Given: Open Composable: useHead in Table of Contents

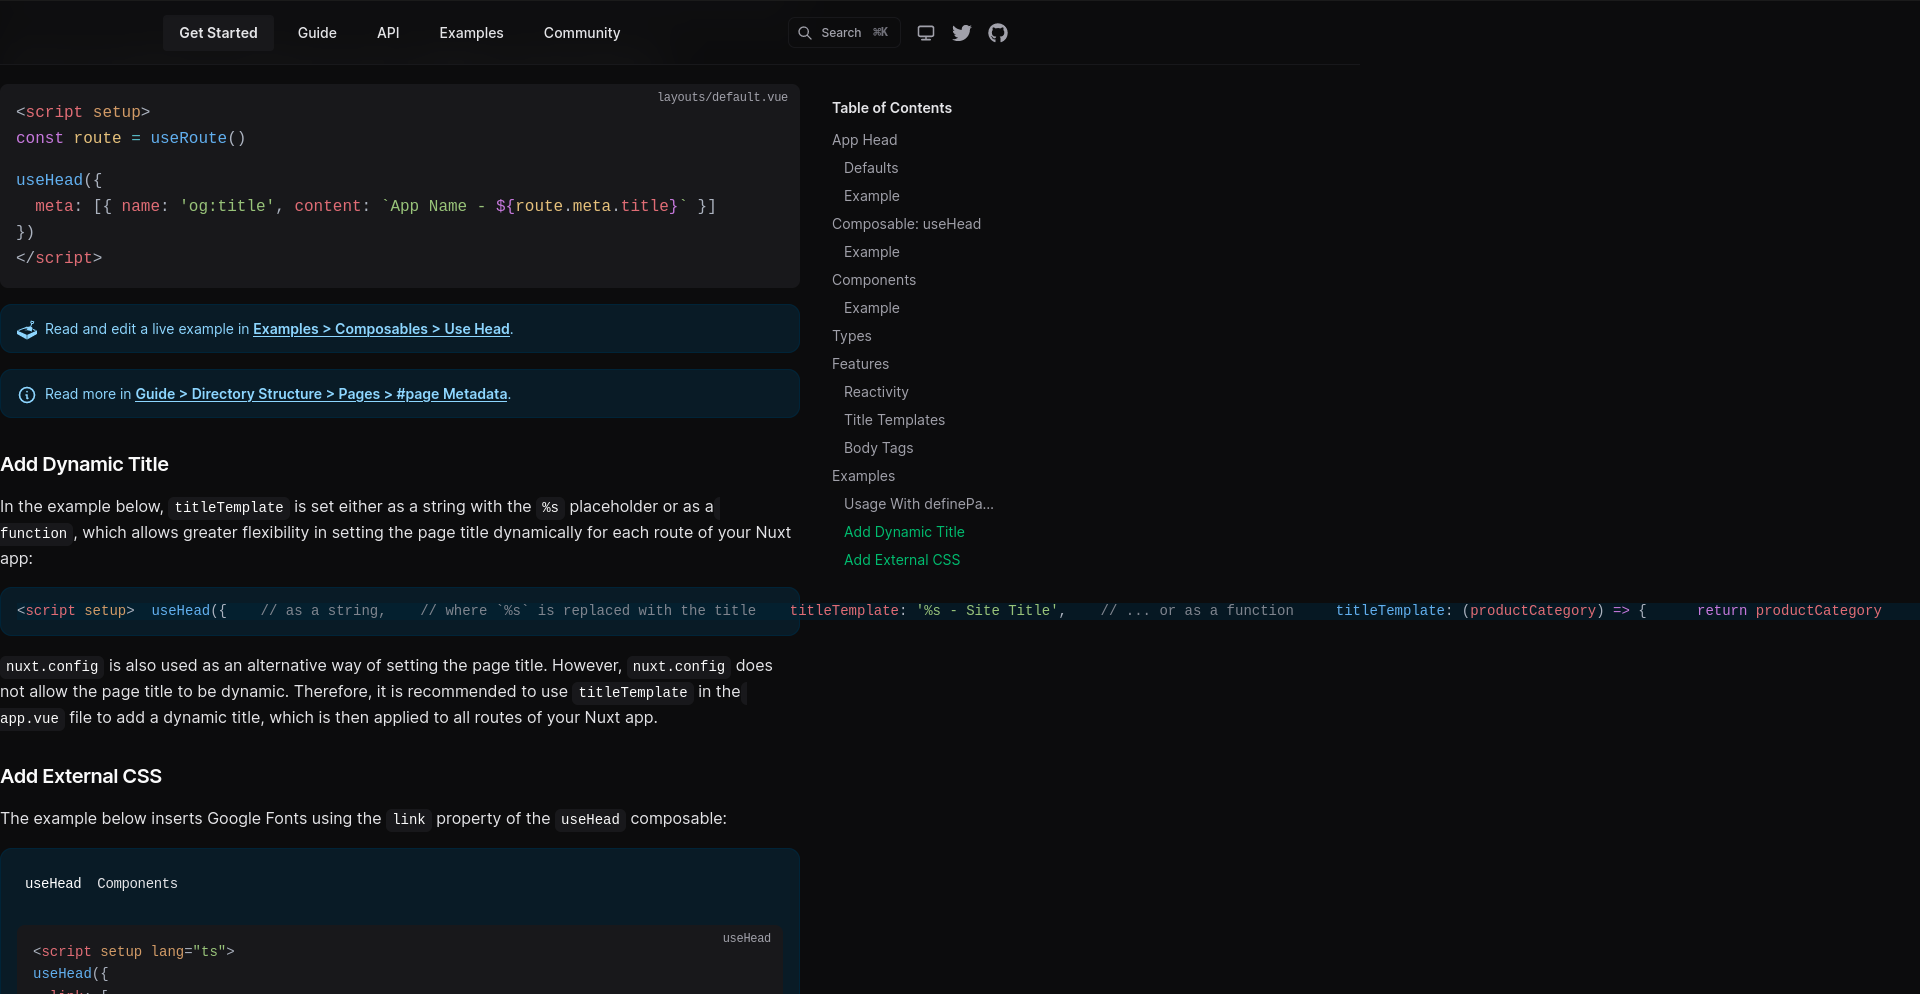Looking at the screenshot, I should 906,223.
